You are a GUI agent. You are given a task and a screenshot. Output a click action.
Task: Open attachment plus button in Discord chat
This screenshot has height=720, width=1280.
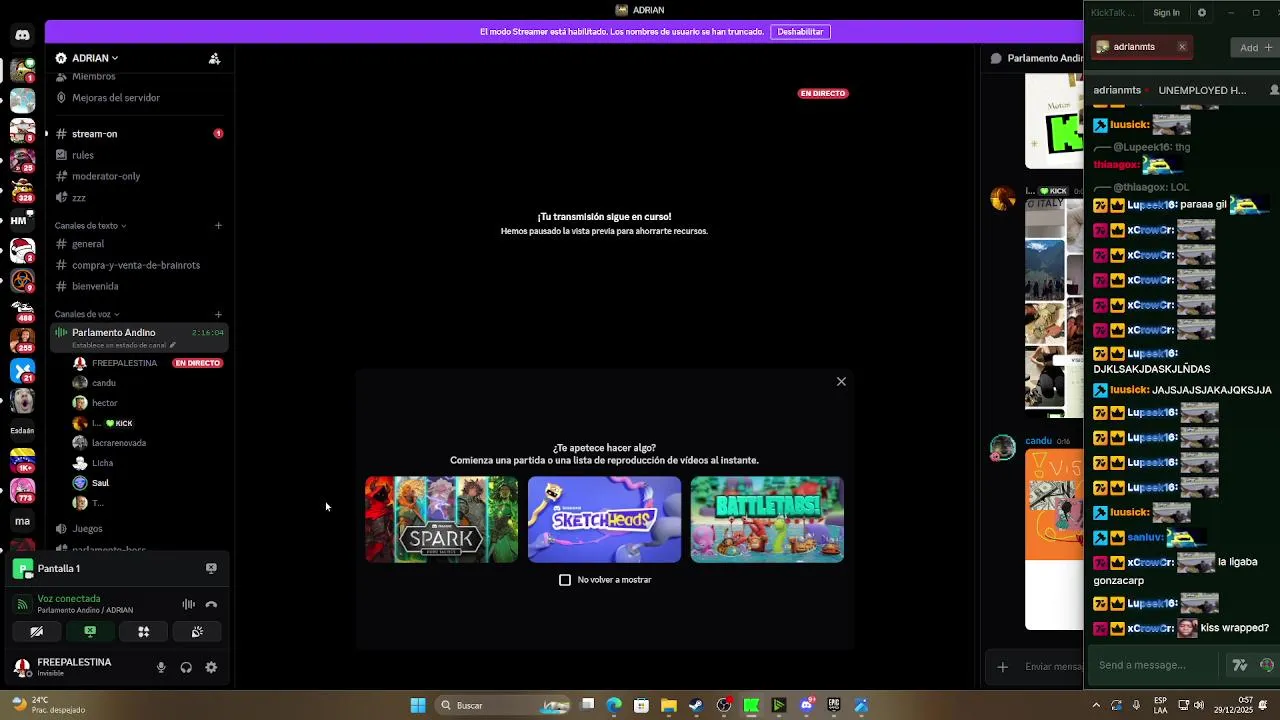pos(1002,667)
